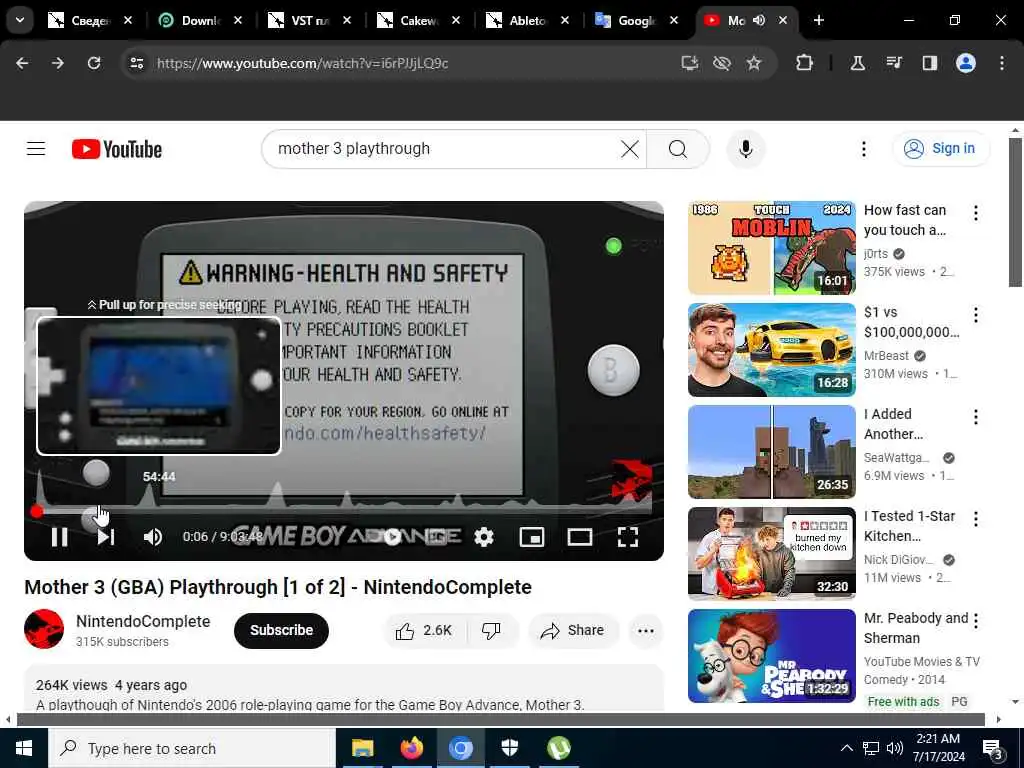This screenshot has height=768, width=1024.
Task: Search with your voice microphone
Action: coord(745,149)
